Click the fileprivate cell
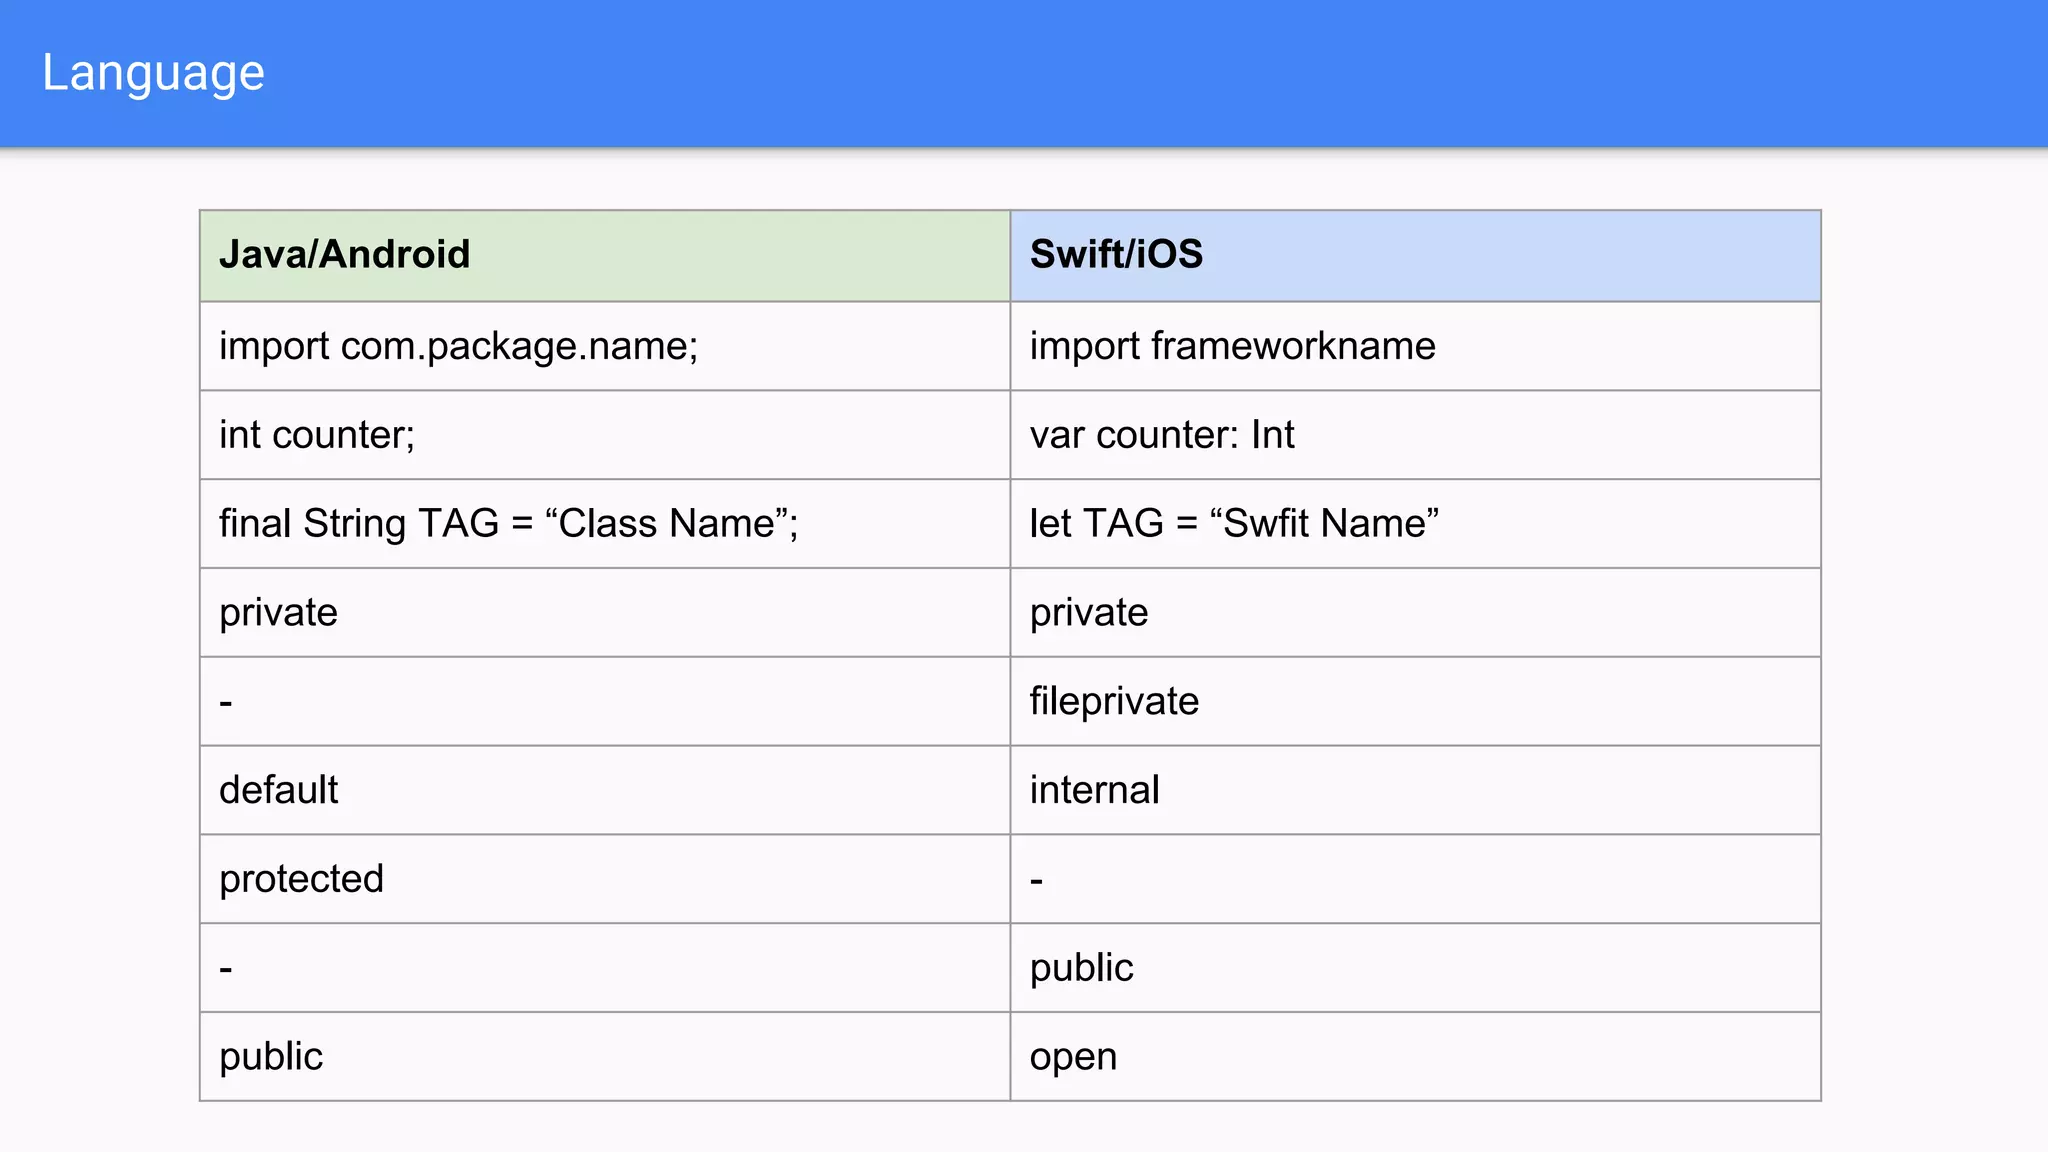Screen dimensions: 2048x1152 coord(1113,701)
